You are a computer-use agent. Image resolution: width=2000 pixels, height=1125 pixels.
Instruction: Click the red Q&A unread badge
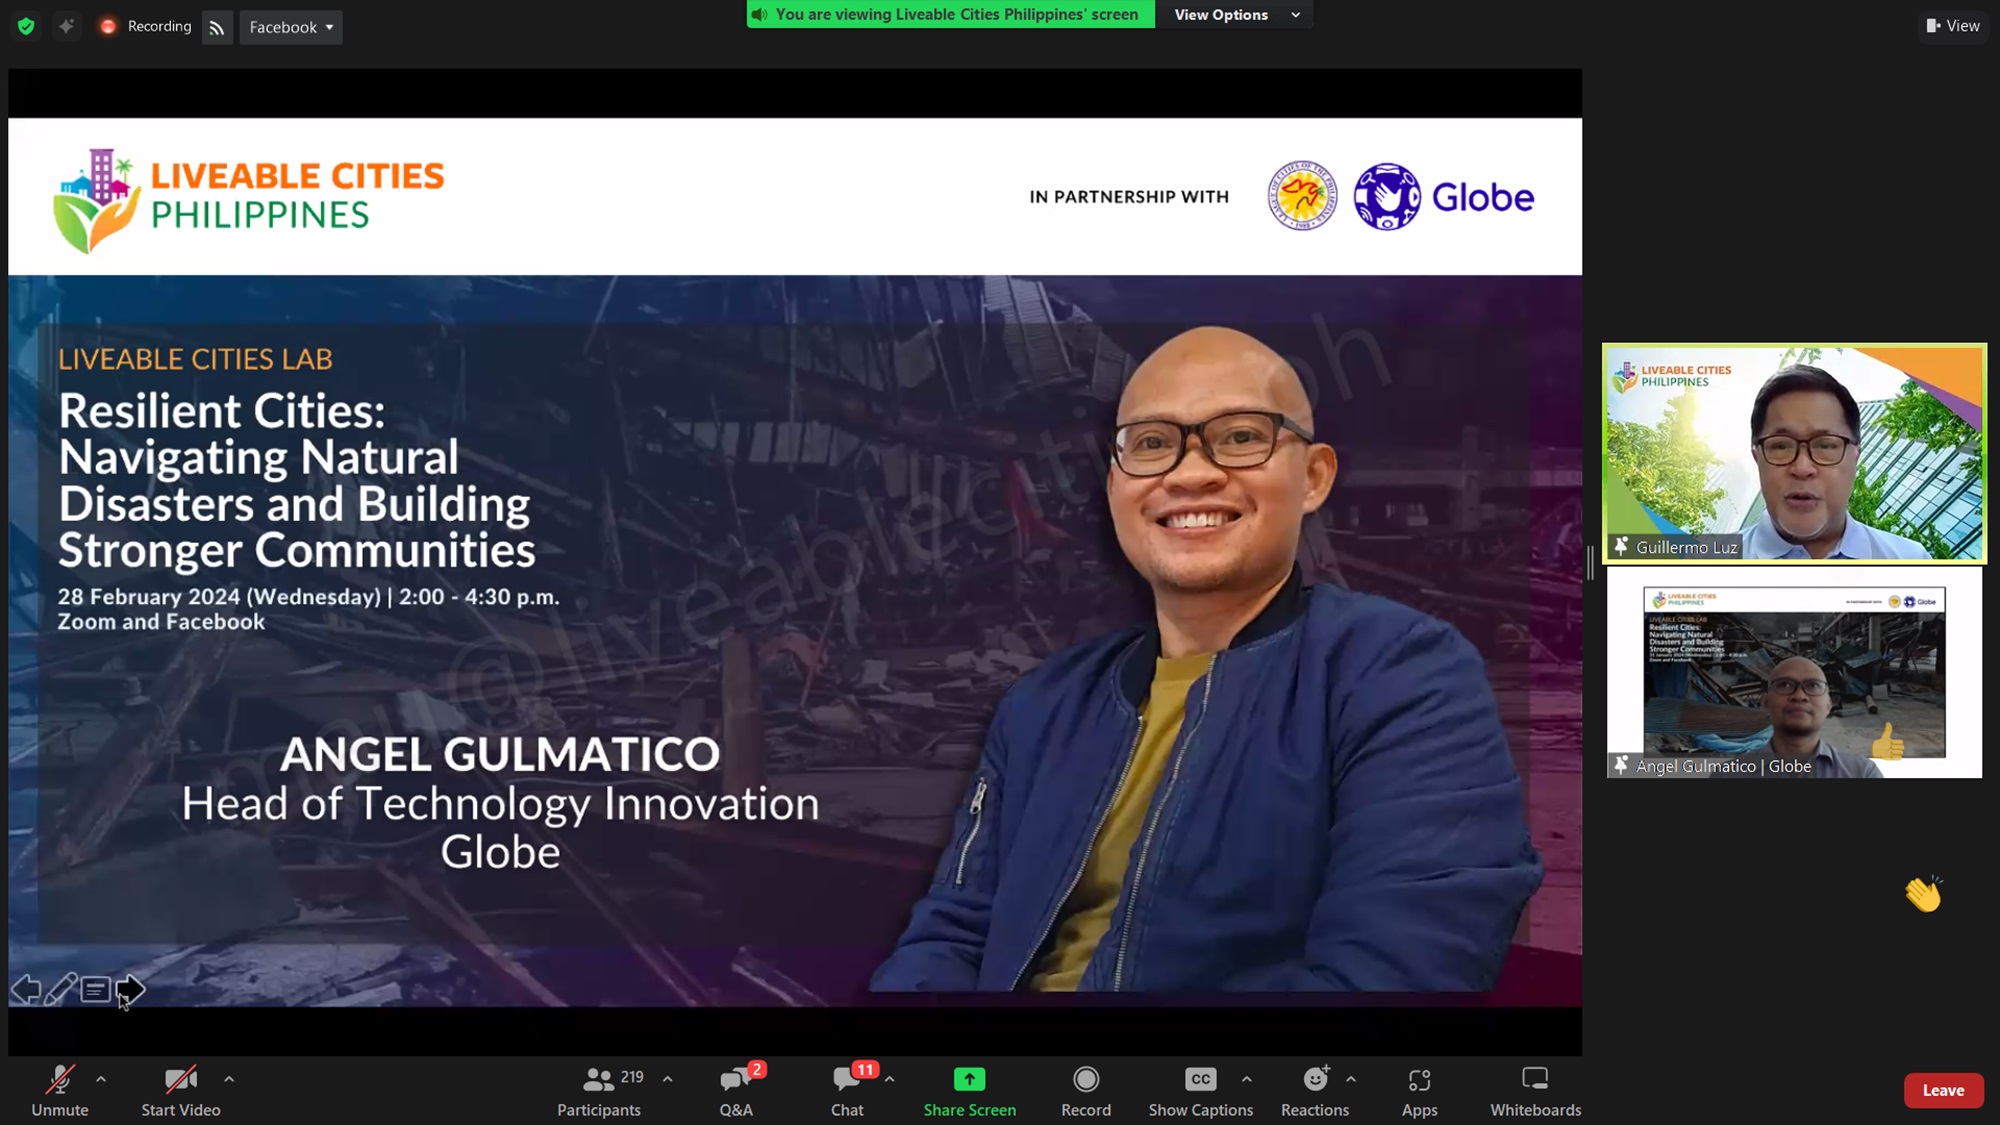click(757, 1070)
